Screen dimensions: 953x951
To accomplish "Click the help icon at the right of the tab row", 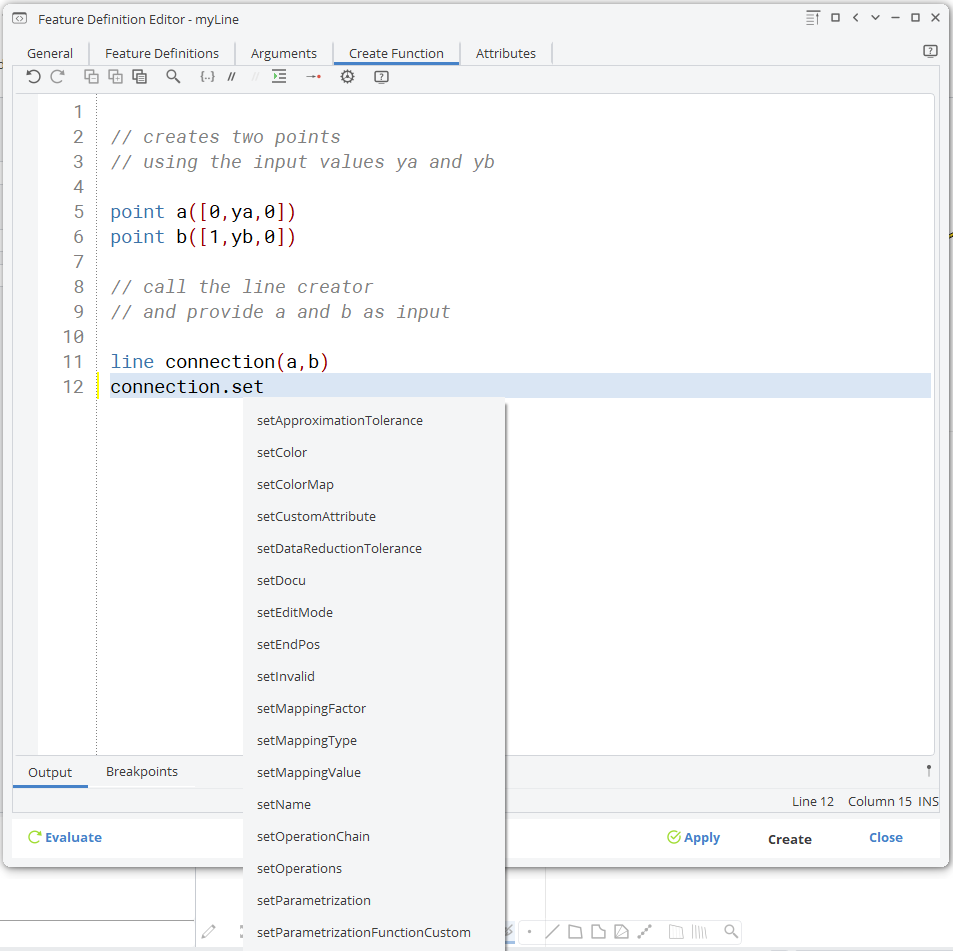I will pyautogui.click(x=930, y=51).
